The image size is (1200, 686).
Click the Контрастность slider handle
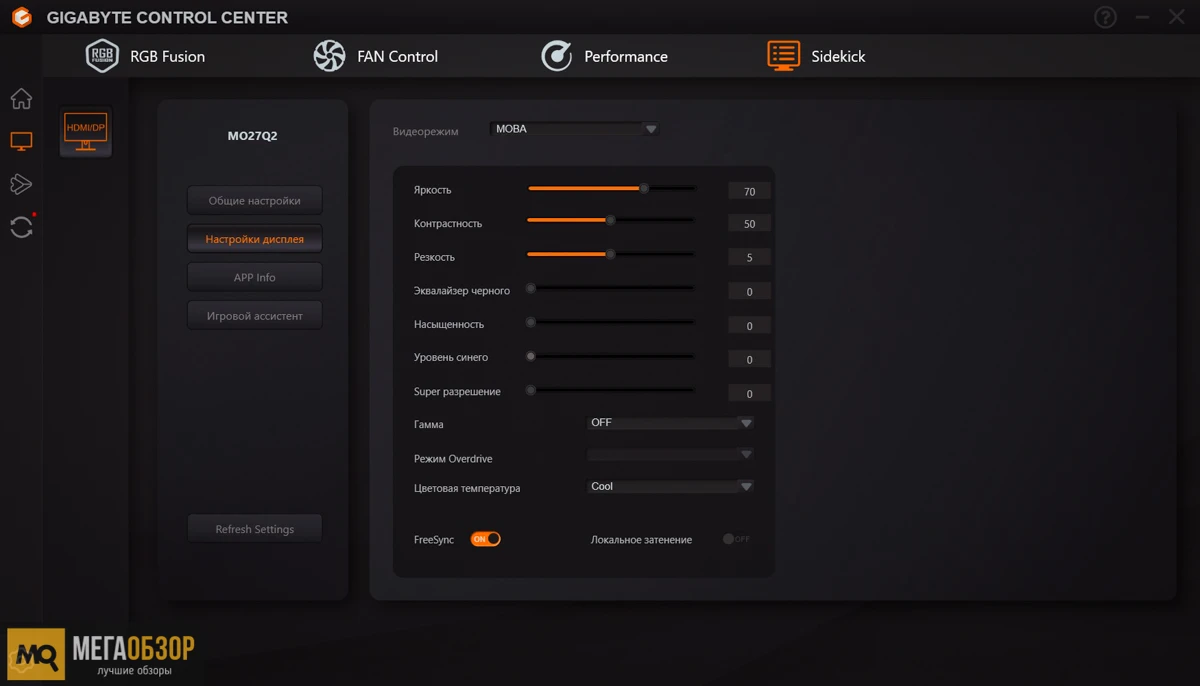click(x=610, y=220)
